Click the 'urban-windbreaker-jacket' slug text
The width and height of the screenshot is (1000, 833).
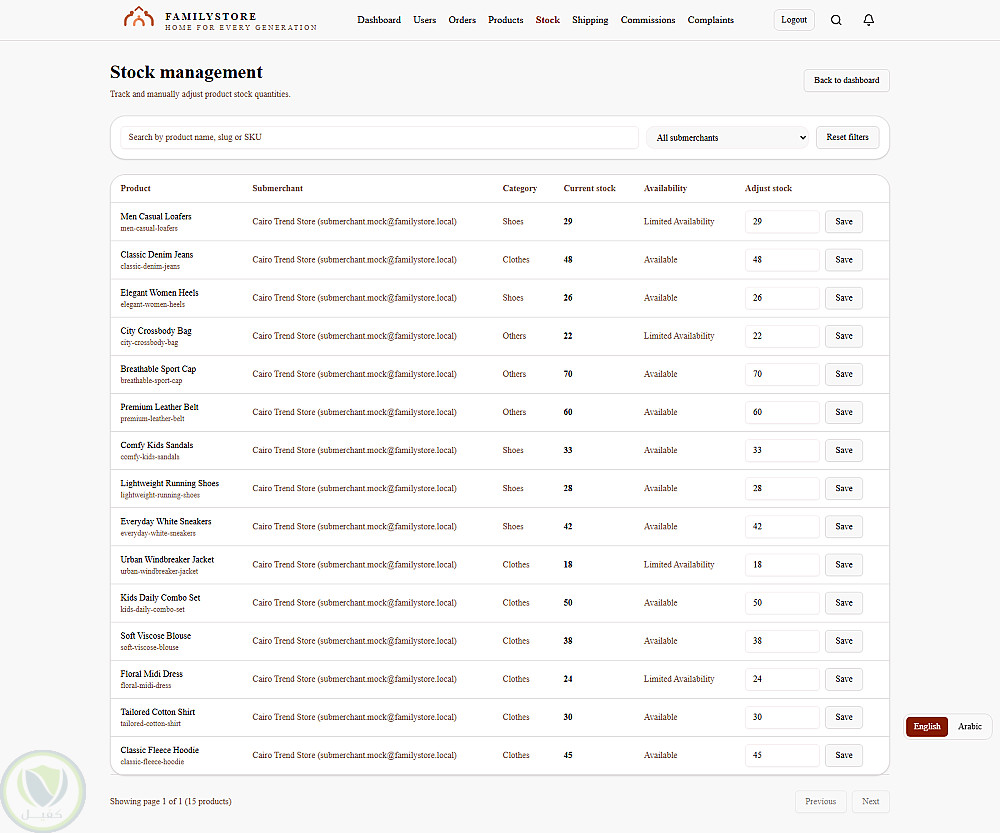pyautogui.click(x=159, y=571)
